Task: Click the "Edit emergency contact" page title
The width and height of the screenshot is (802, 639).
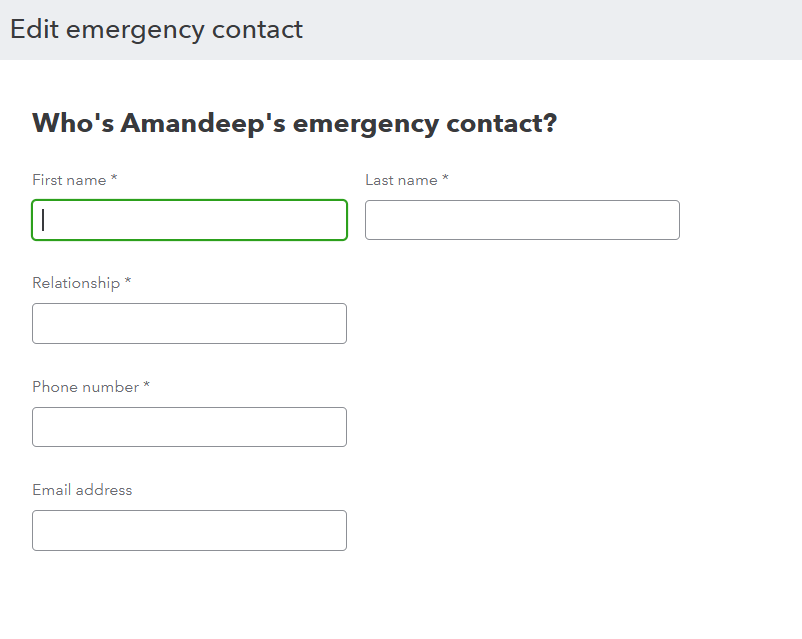Action: click(x=156, y=29)
